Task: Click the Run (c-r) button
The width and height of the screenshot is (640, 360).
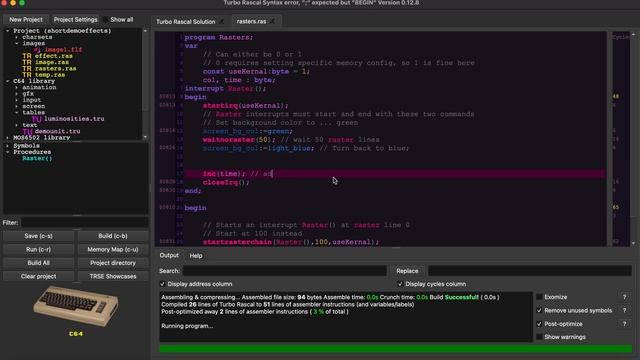Action: click(38, 249)
